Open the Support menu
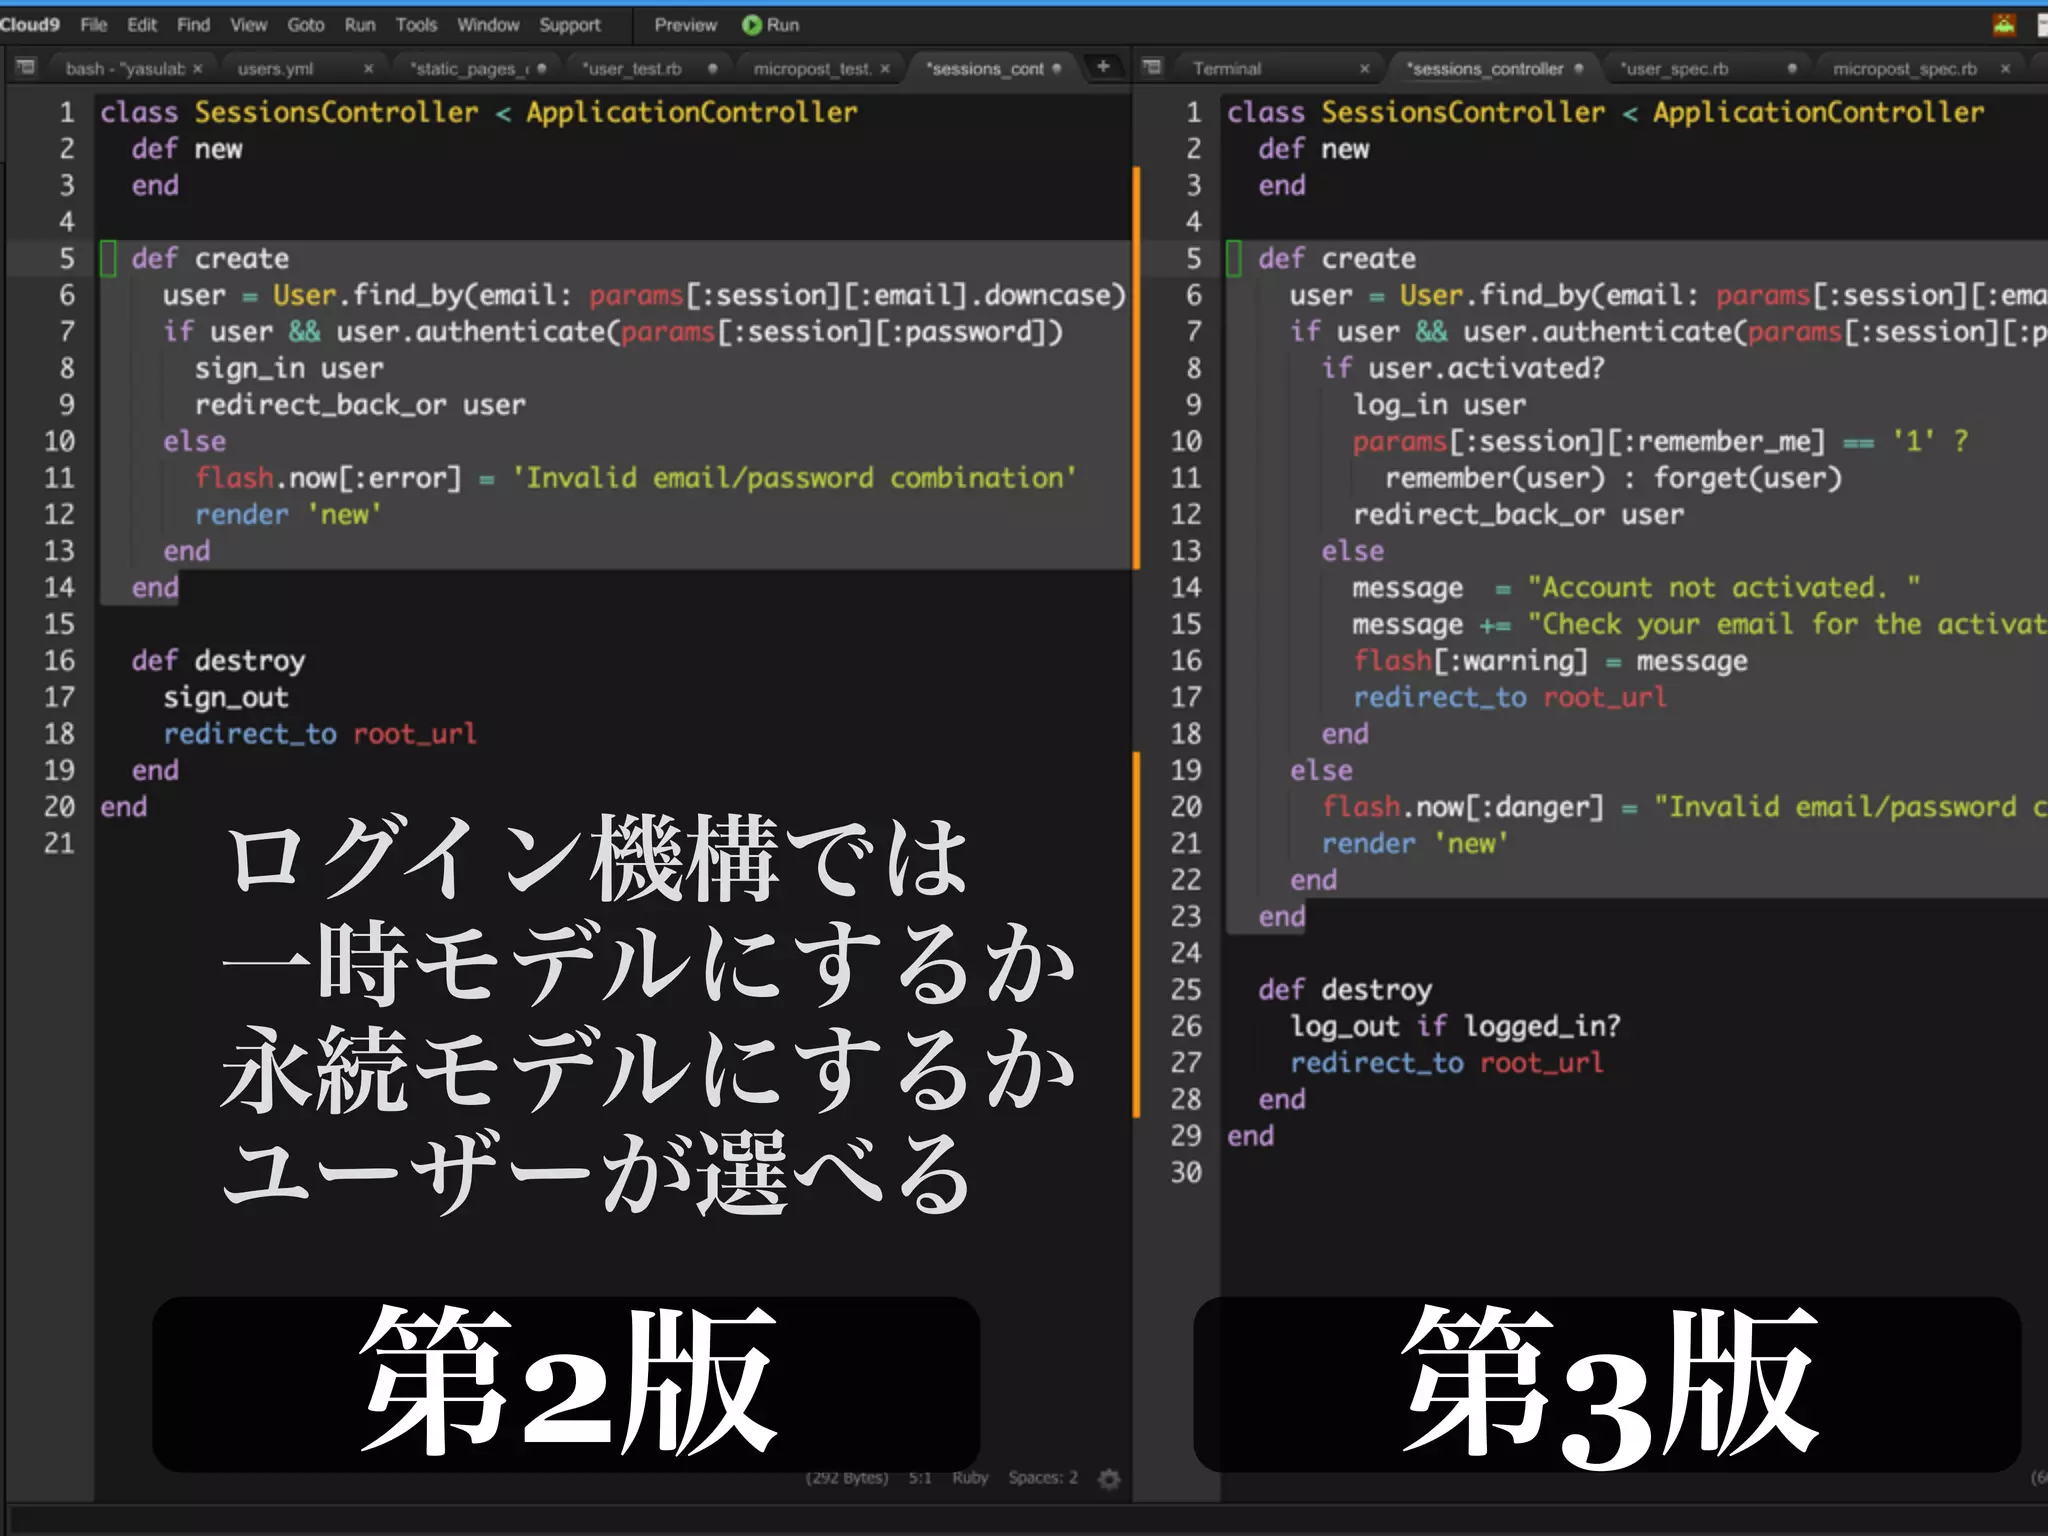Image resolution: width=2048 pixels, height=1536 pixels. point(570,25)
